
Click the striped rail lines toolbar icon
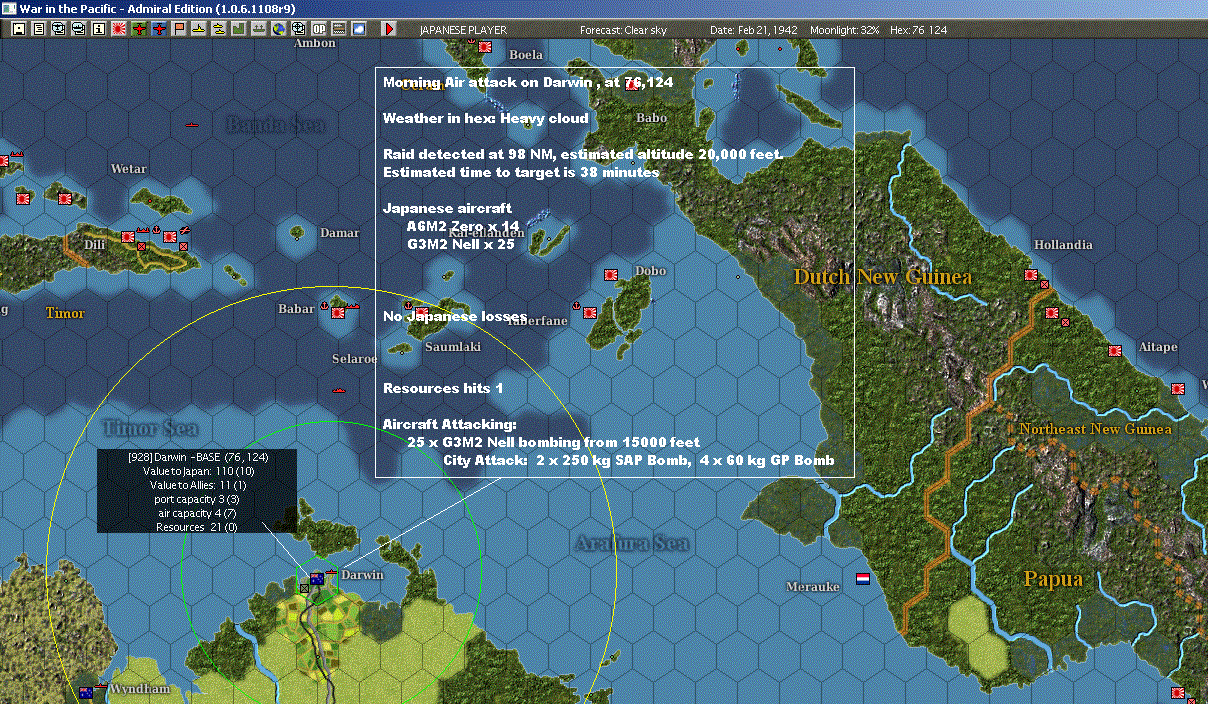point(338,29)
